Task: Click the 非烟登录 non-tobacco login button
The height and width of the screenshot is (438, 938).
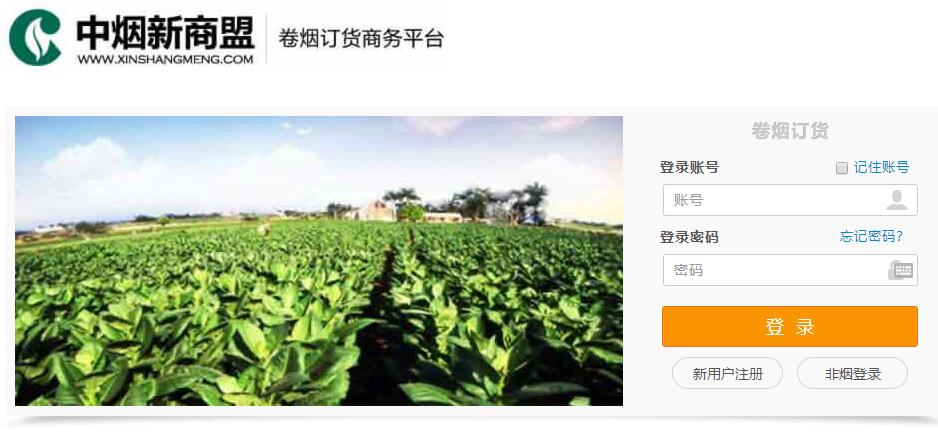Action: point(852,373)
